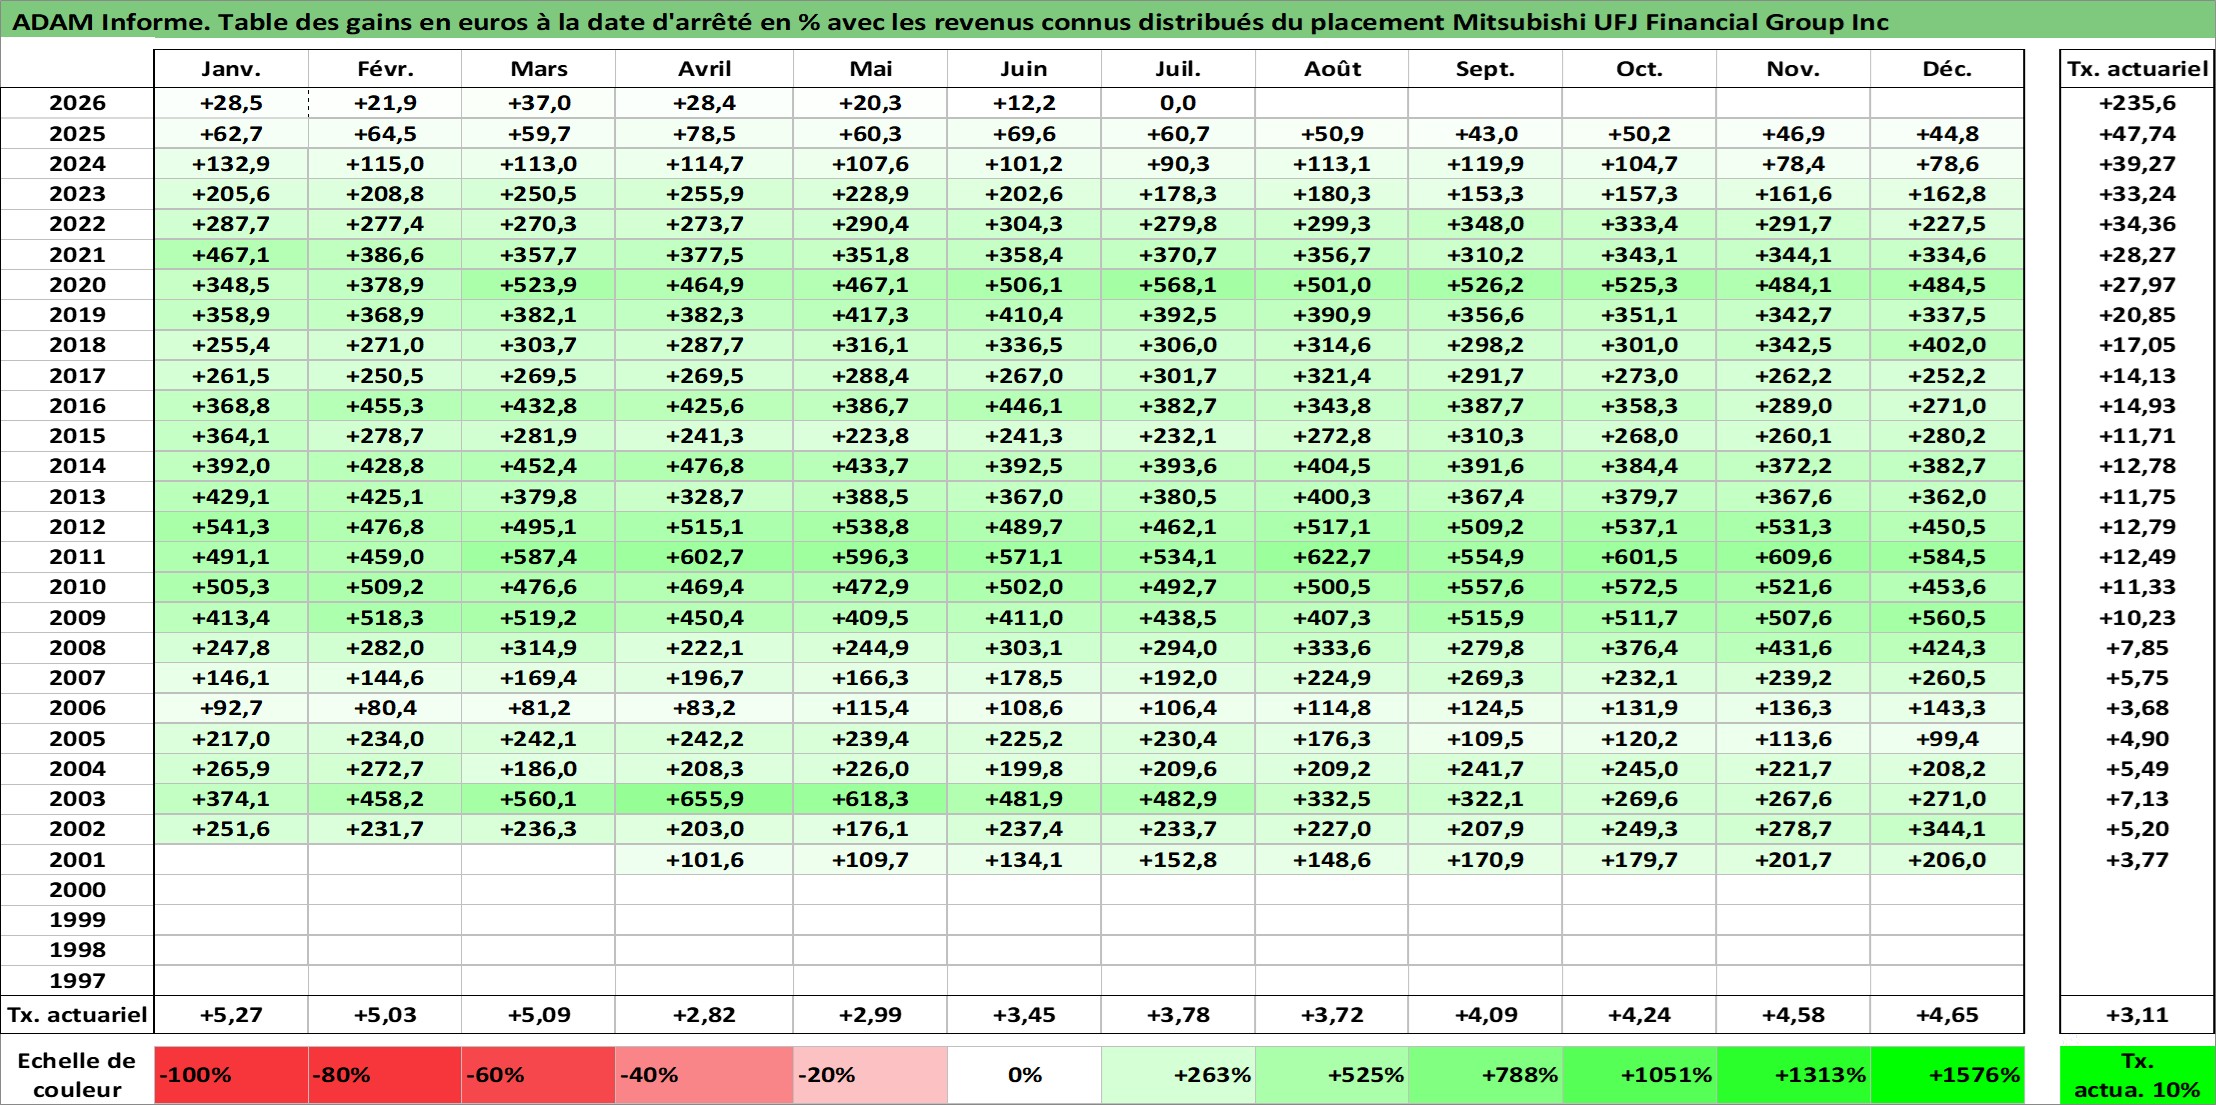Click the -20% light pink swatch
This screenshot has height=1105, width=2216.
870,1075
